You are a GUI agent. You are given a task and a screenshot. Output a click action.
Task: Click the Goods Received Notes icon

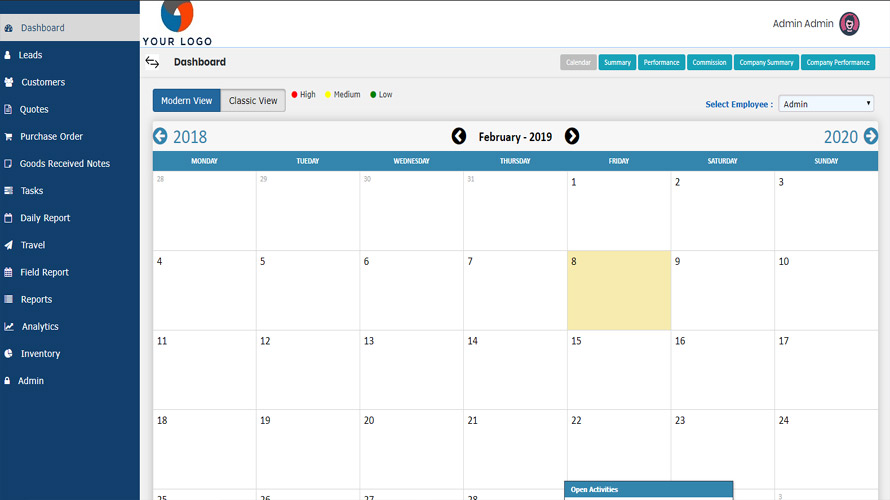point(8,163)
